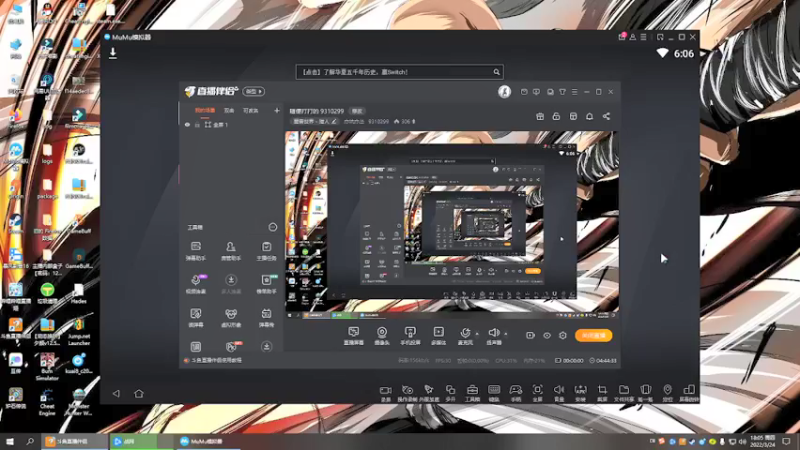Click MuMu volume speaker icon
The image size is (800, 450).
pos(559,393)
